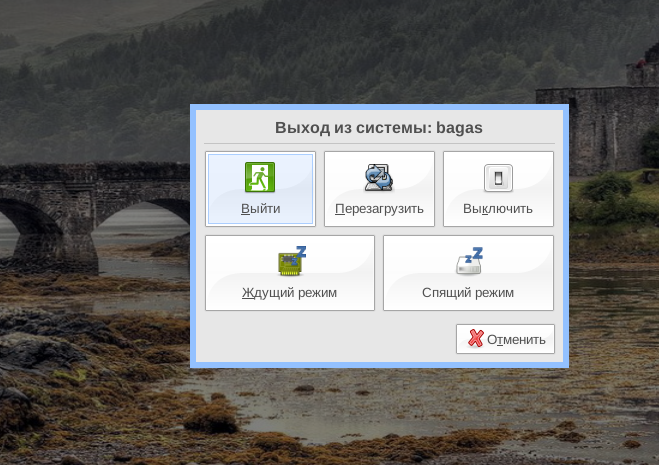
Task: Click the Выйти label text
Action: click(261, 209)
